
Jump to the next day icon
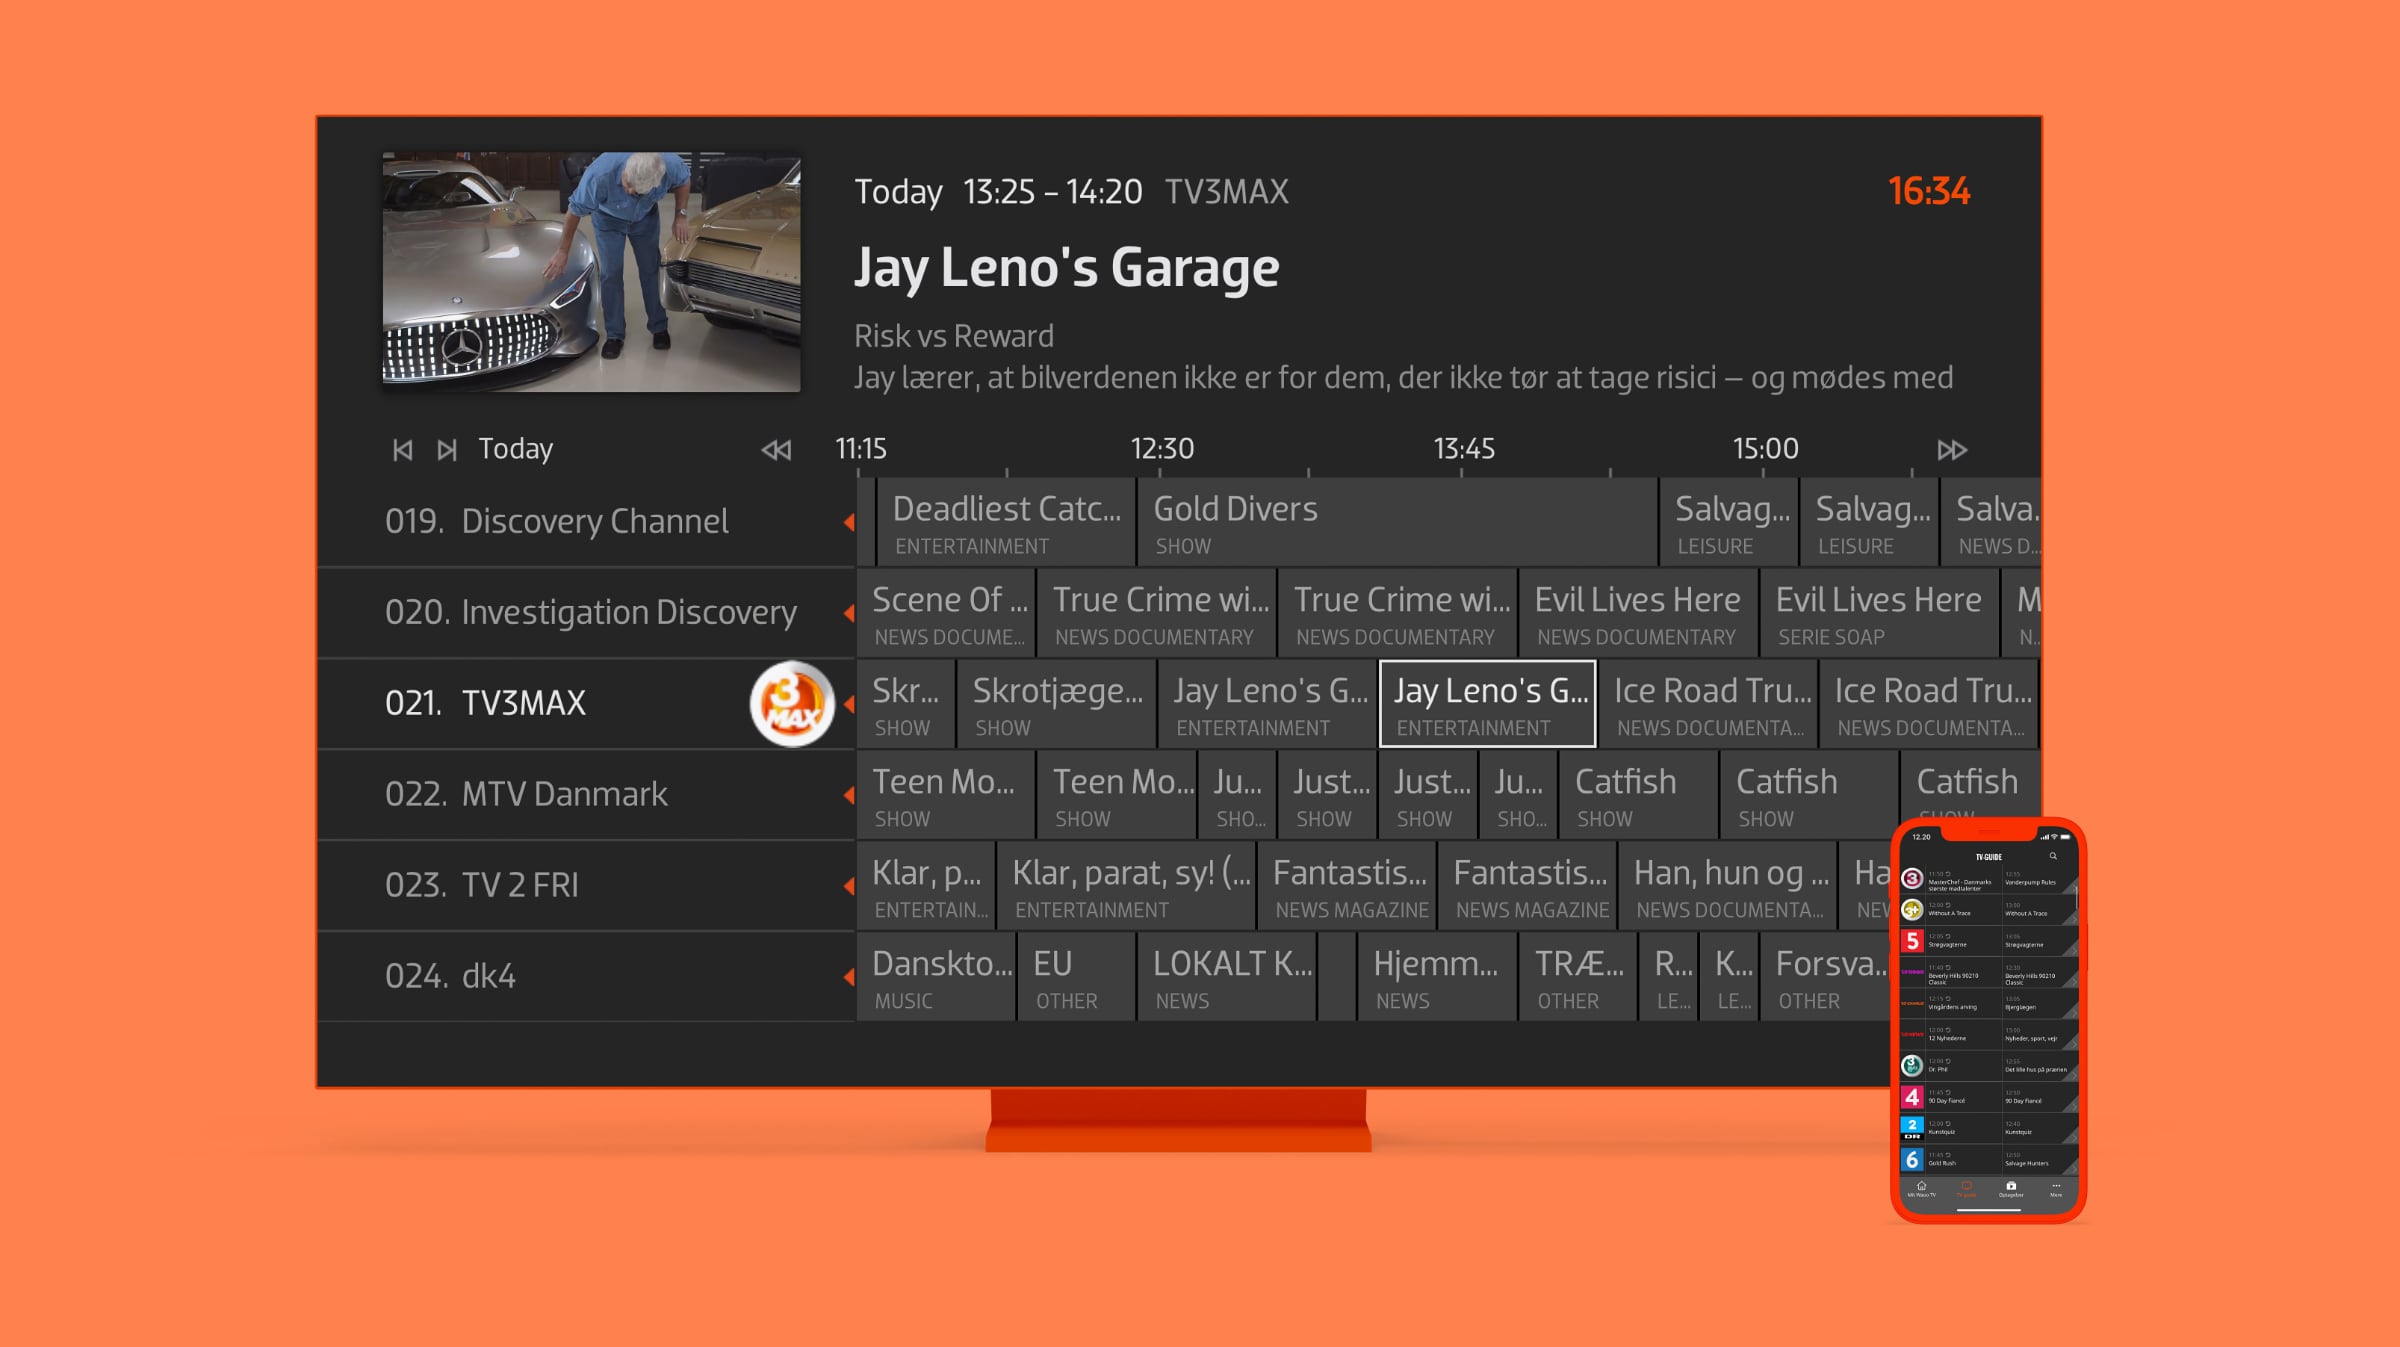click(x=447, y=450)
